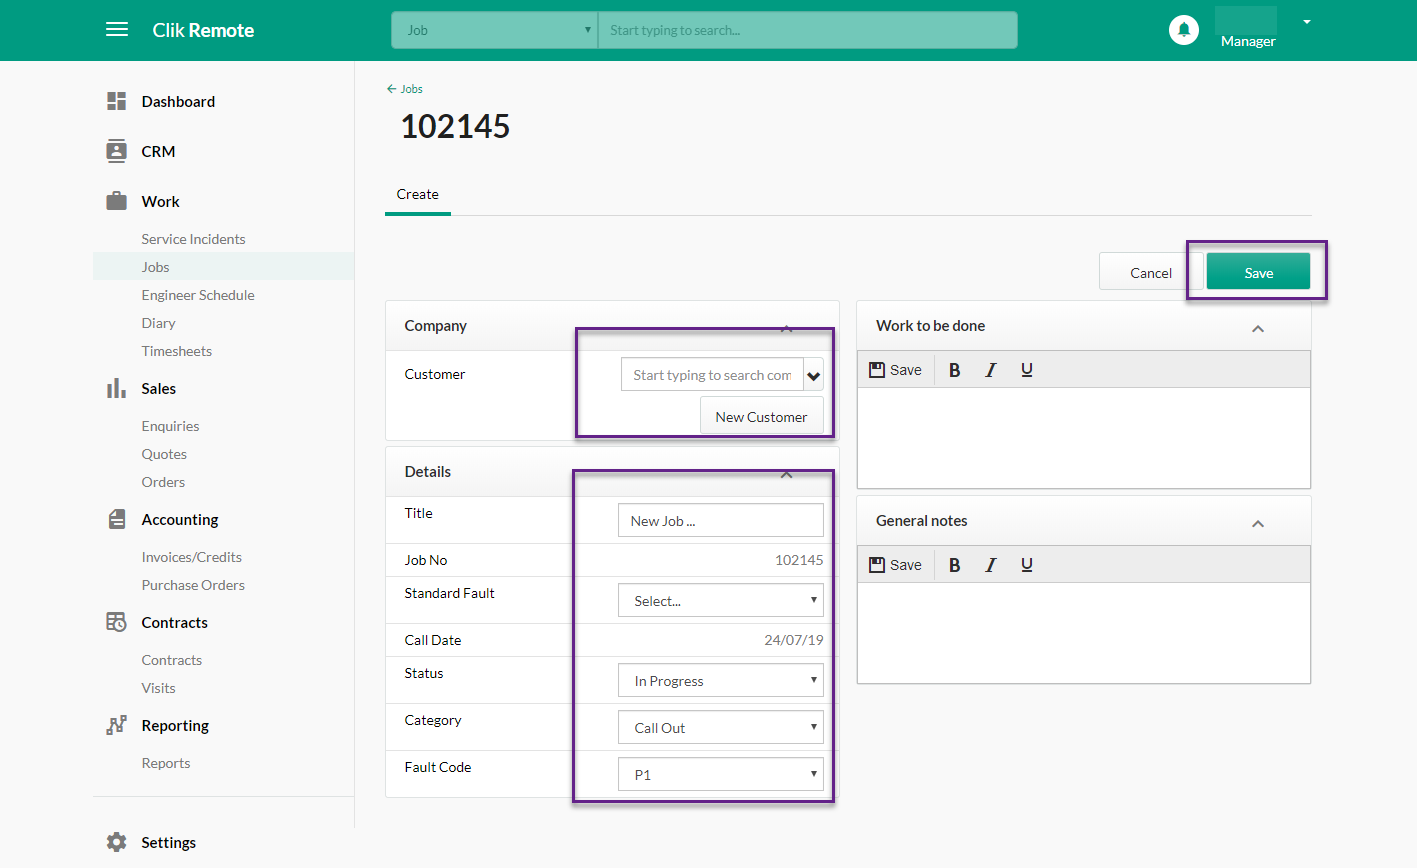This screenshot has height=868, width=1417.
Task: Apply italic formatting in General notes
Action: coord(990,564)
